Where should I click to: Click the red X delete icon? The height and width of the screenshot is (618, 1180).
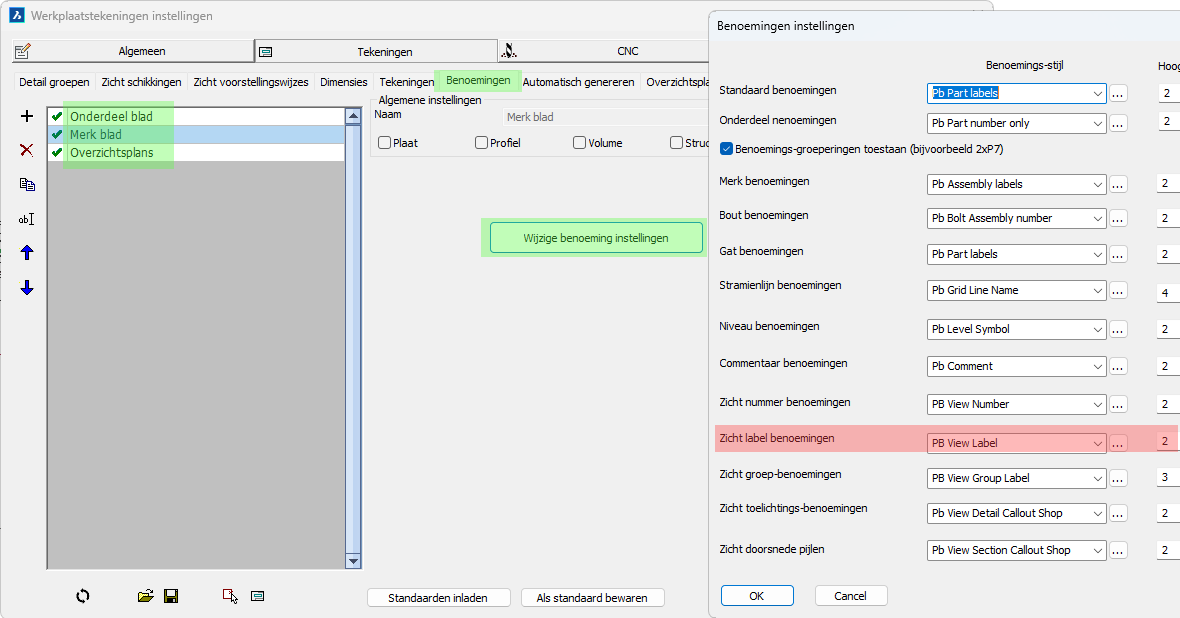(x=27, y=150)
